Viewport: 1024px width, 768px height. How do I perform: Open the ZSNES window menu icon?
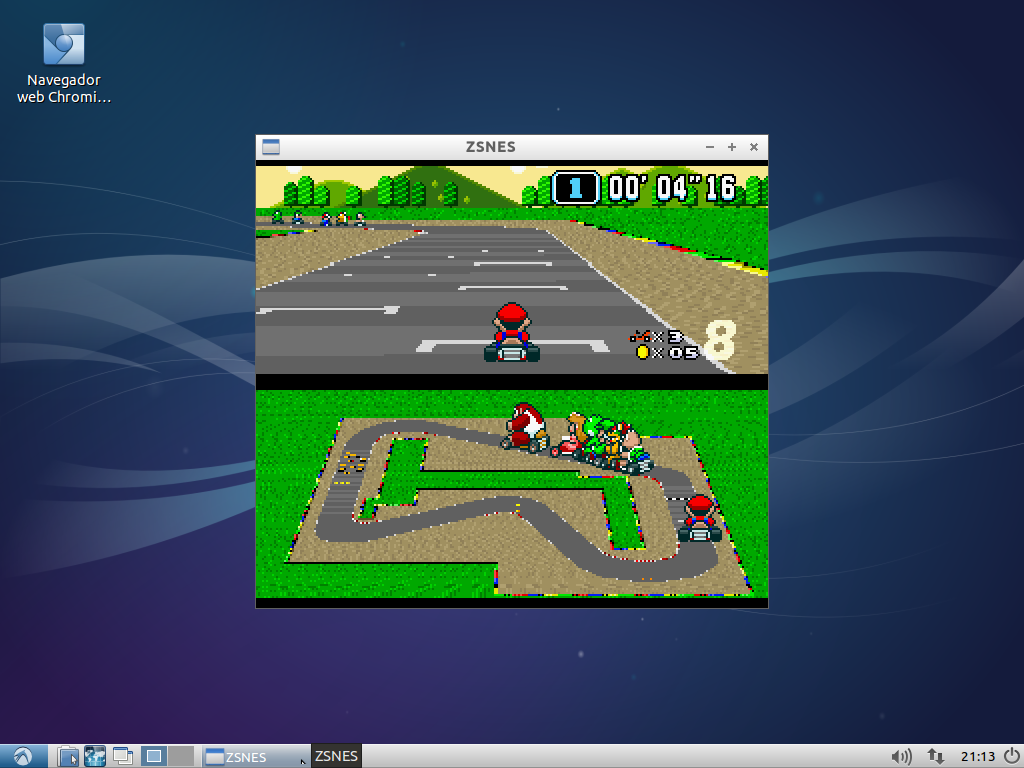point(270,147)
